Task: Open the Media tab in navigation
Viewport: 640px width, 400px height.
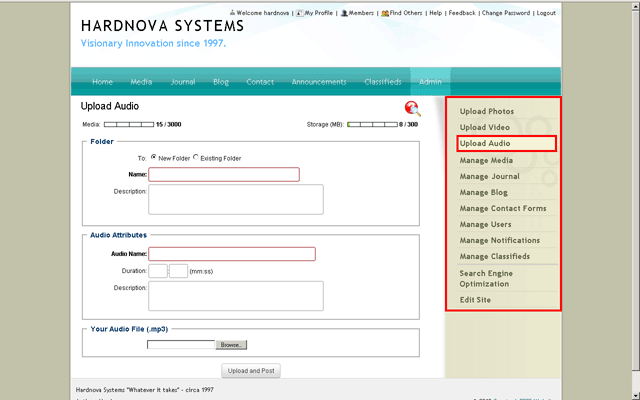Action: point(142,82)
